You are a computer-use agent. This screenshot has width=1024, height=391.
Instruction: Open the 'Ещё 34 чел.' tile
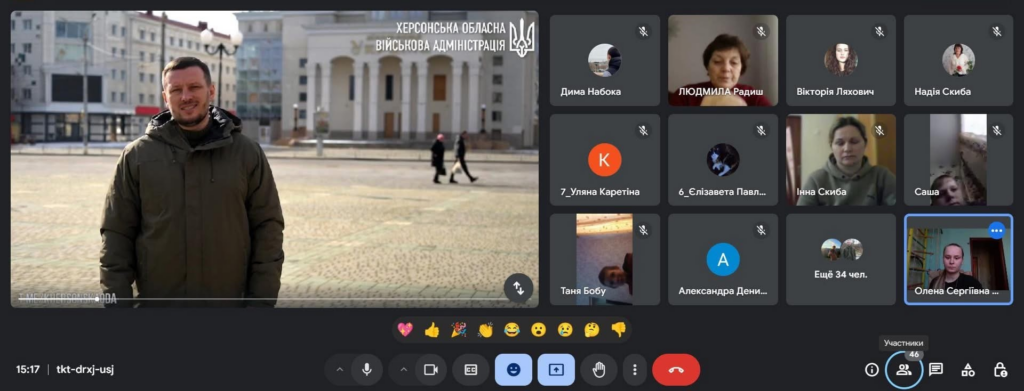pyautogui.click(x=841, y=259)
